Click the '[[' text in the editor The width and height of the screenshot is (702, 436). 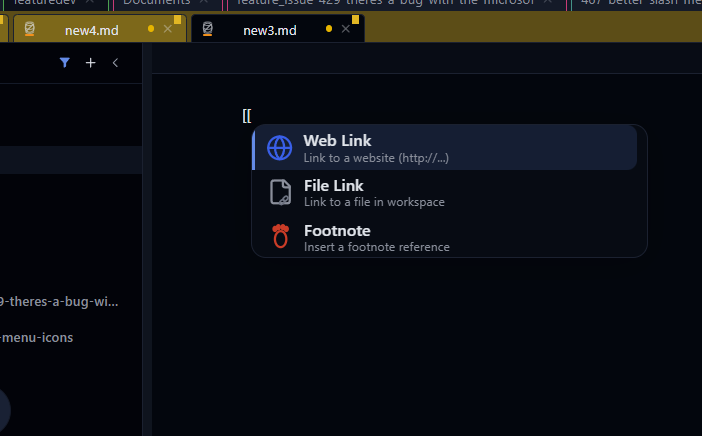pyautogui.click(x=247, y=115)
